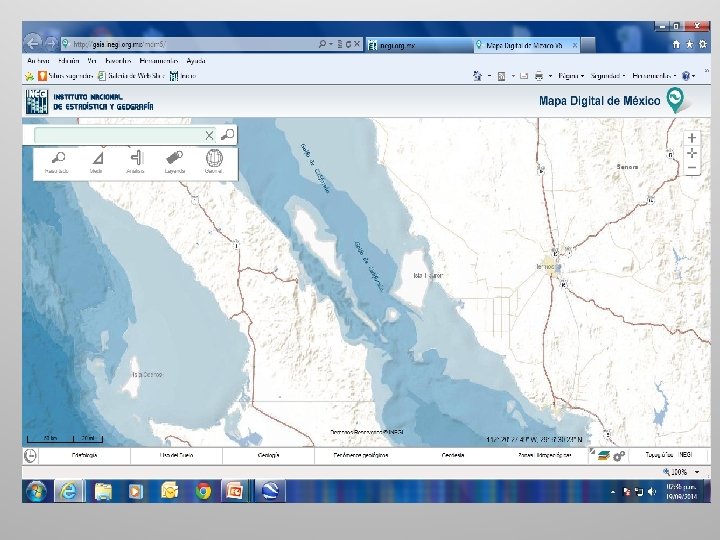Open the Página dropdown menu

pos(571,76)
